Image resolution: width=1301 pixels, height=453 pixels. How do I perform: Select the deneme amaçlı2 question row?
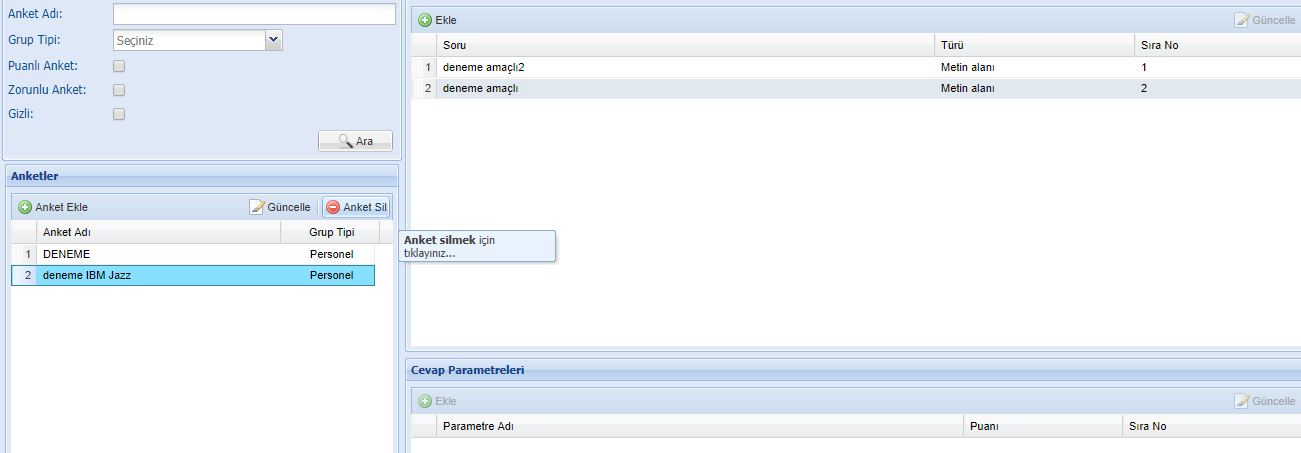click(x=858, y=67)
